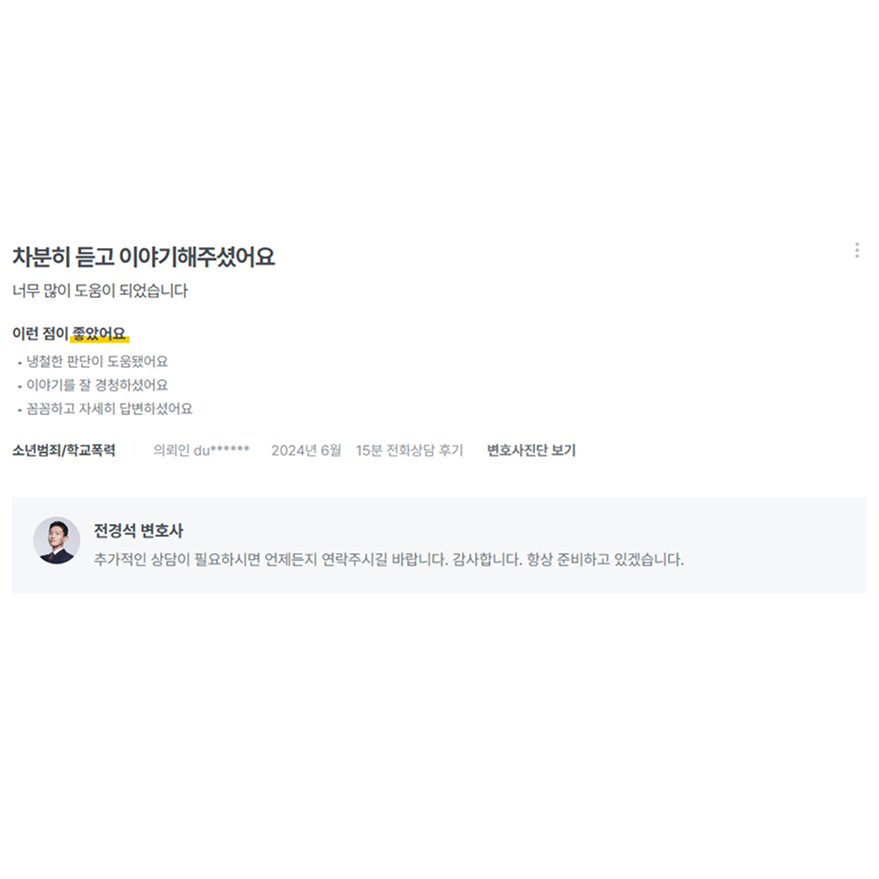Click the masked client ID du******
This screenshot has width=879, height=879.
(x=221, y=450)
